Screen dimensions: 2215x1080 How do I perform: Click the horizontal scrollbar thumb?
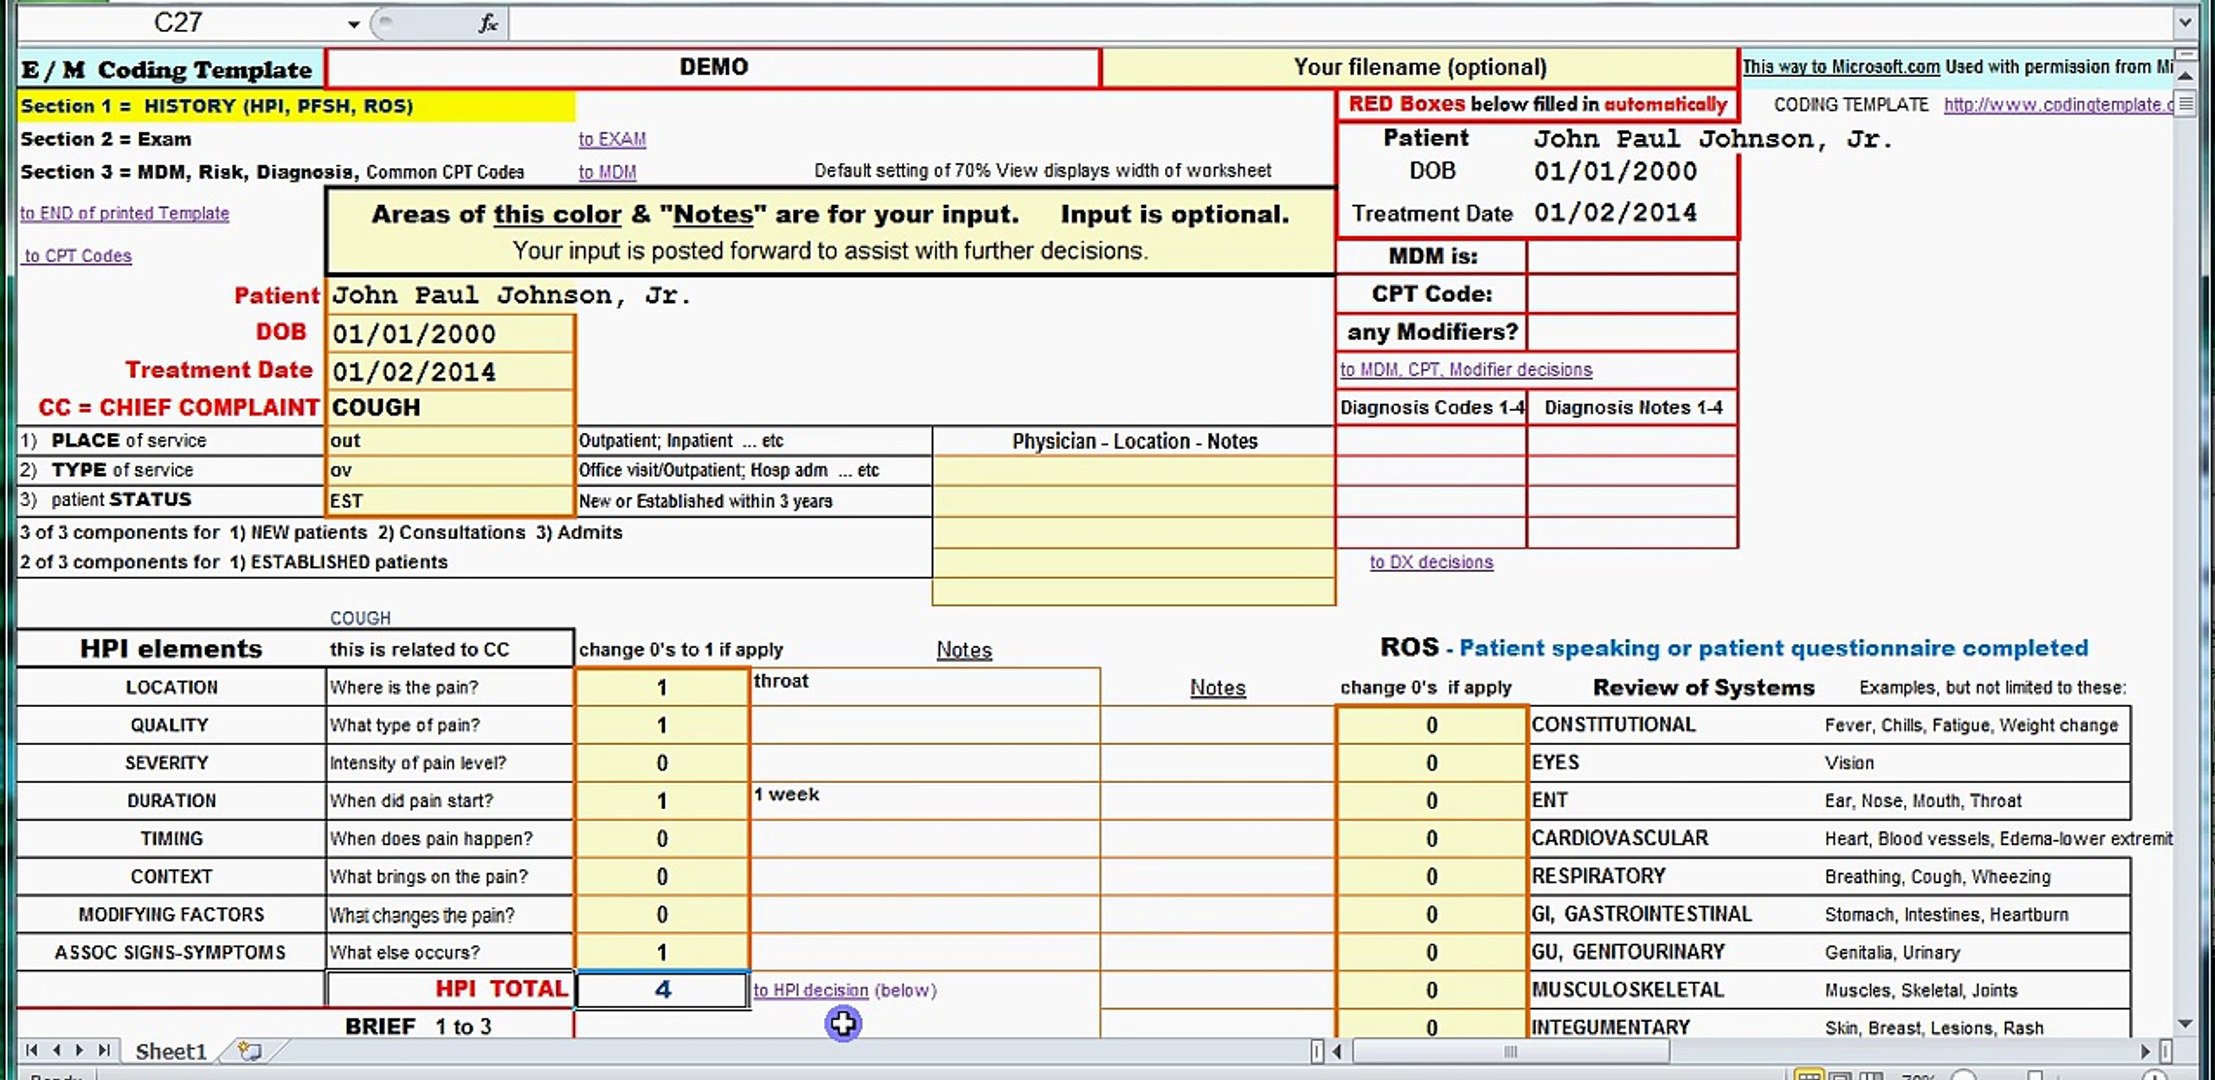(1510, 1051)
